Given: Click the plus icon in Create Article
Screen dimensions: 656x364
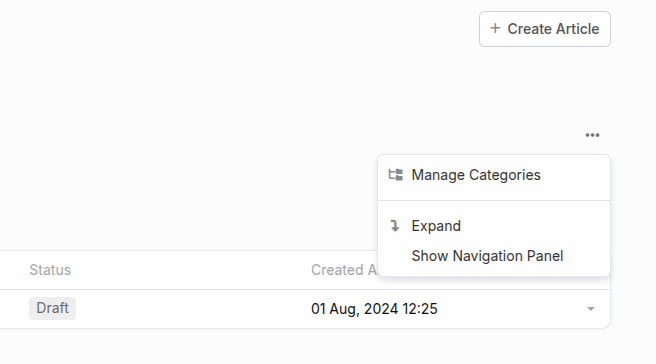Looking at the screenshot, I should (x=495, y=28).
